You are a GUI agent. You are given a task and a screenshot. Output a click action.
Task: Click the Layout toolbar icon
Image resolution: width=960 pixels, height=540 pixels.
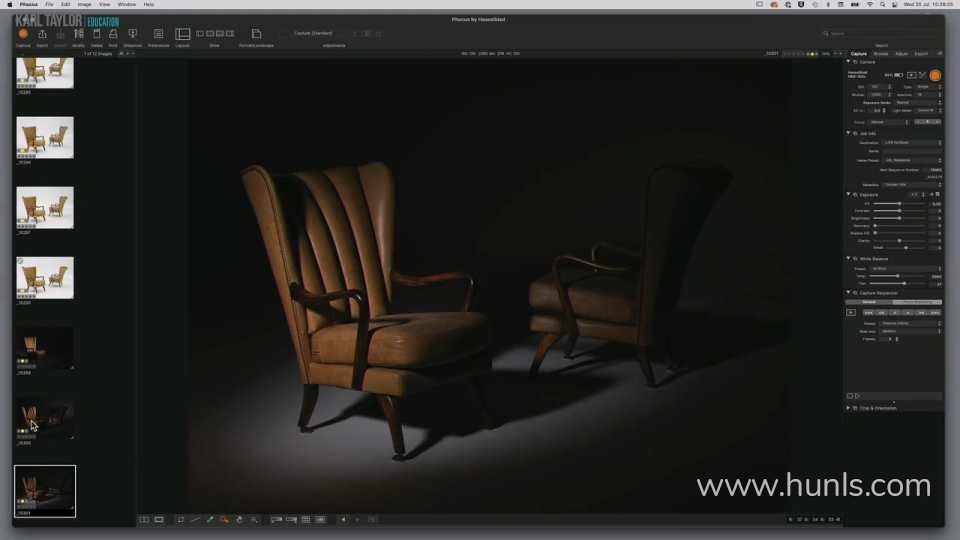(x=182, y=34)
